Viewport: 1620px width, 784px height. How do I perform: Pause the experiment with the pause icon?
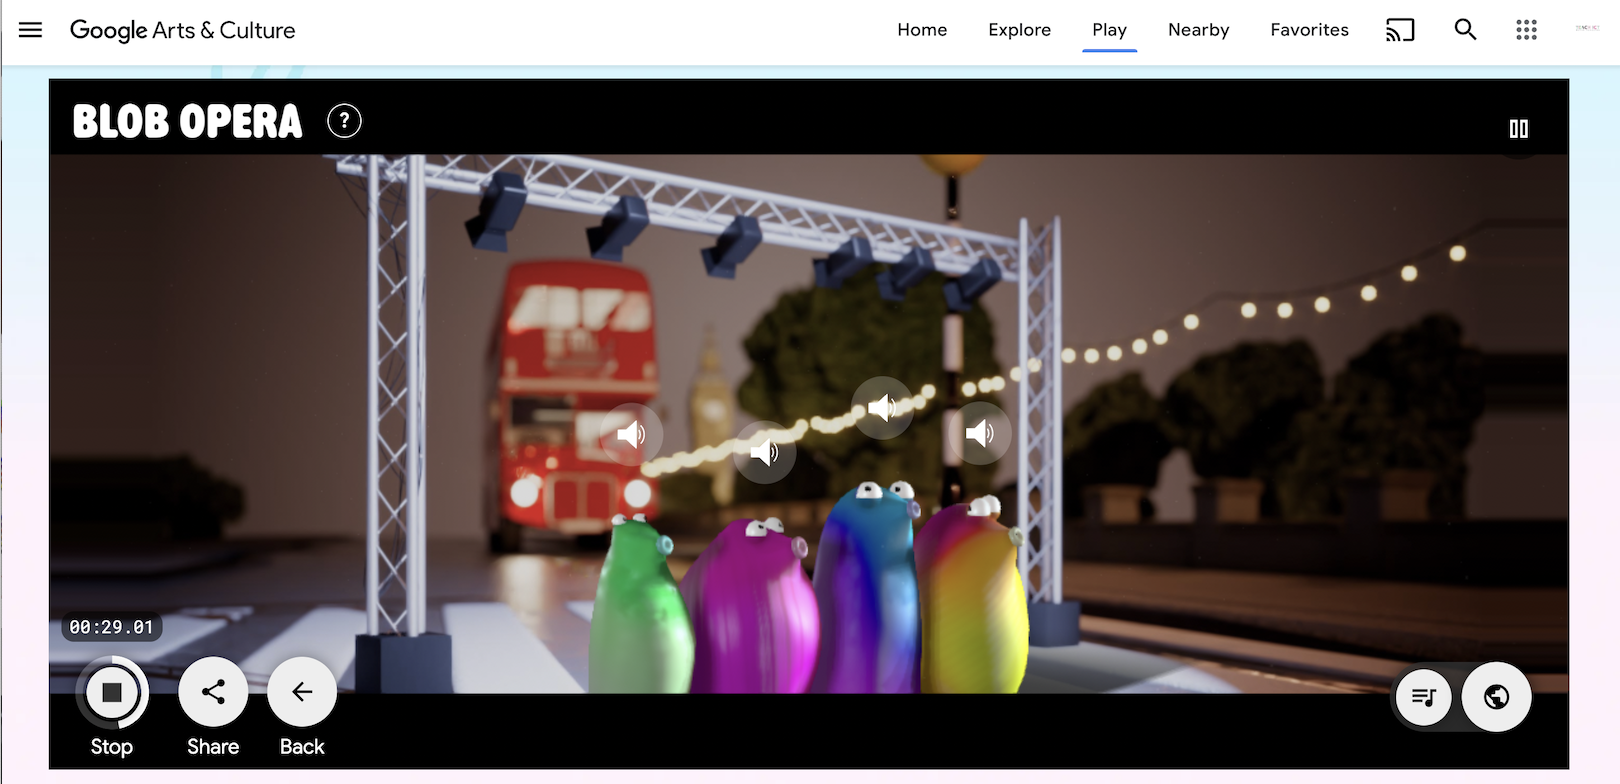tap(1518, 129)
